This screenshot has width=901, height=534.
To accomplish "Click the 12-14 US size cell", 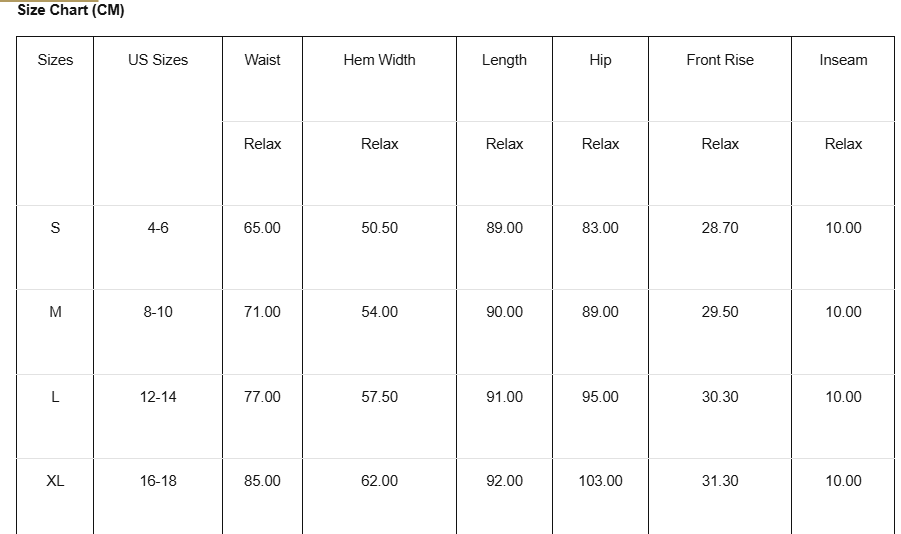I will click(158, 397).
